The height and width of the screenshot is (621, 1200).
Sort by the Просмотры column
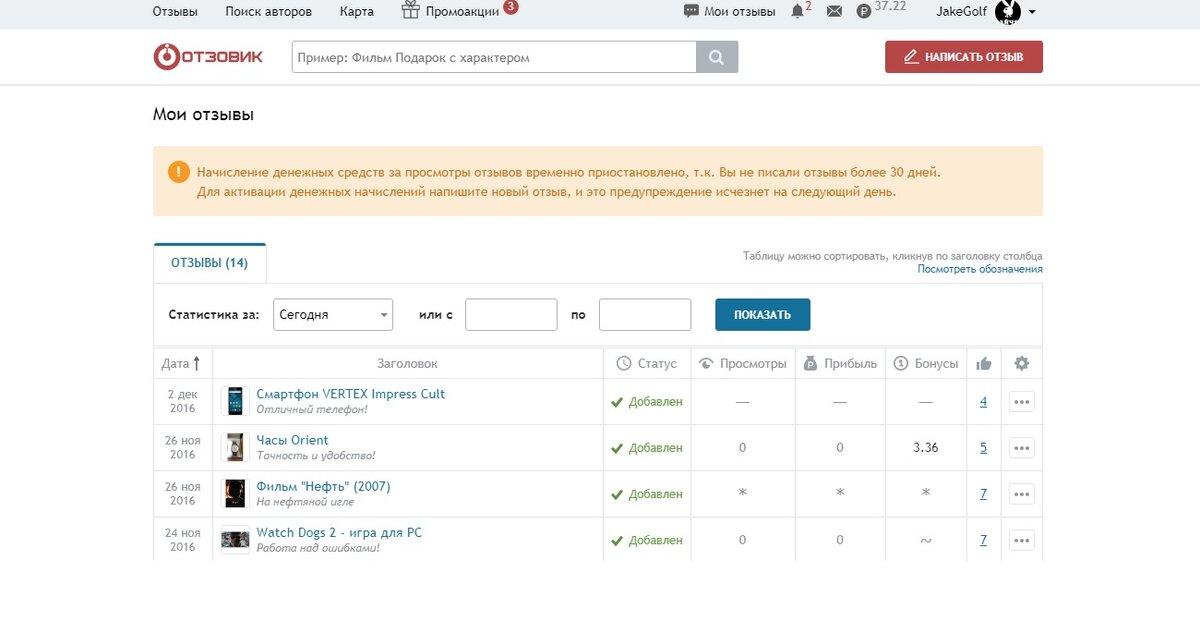[742, 363]
